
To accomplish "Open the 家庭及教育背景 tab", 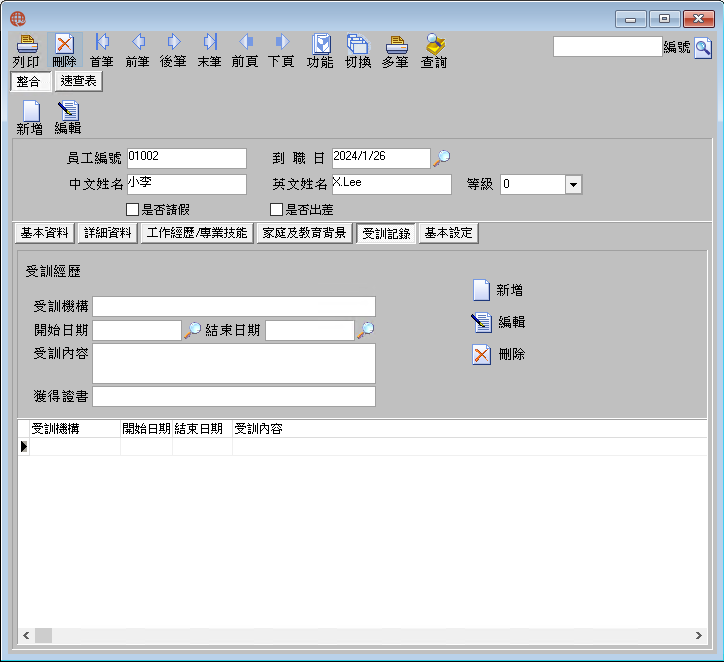I will (304, 233).
